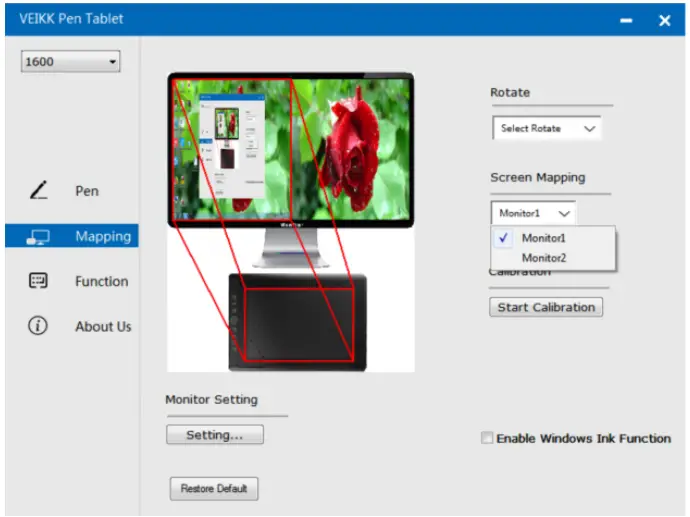The height and width of the screenshot is (517, 690).
Task: Collapse the Monitor1 screen mapping combo box
Action: click(533, 213)
